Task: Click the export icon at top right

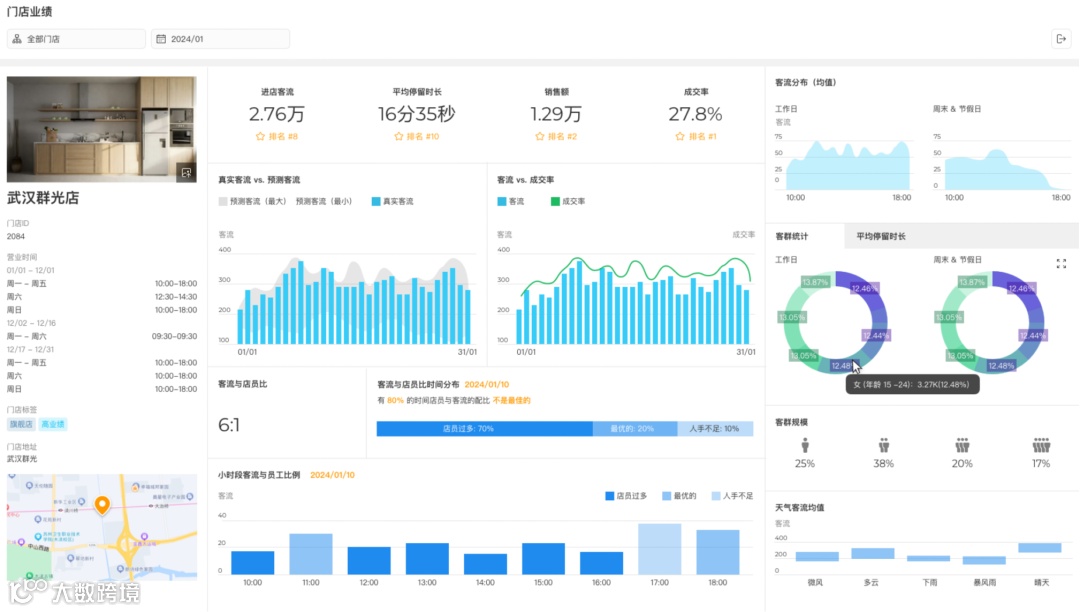Action: pos(1061,39)
